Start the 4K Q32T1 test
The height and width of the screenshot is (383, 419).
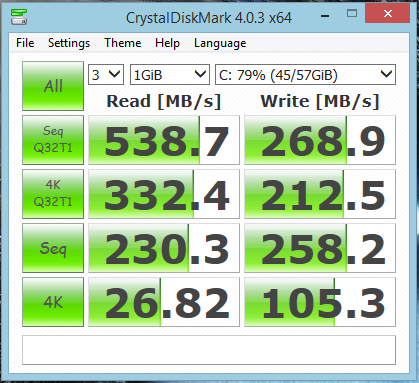53,194
